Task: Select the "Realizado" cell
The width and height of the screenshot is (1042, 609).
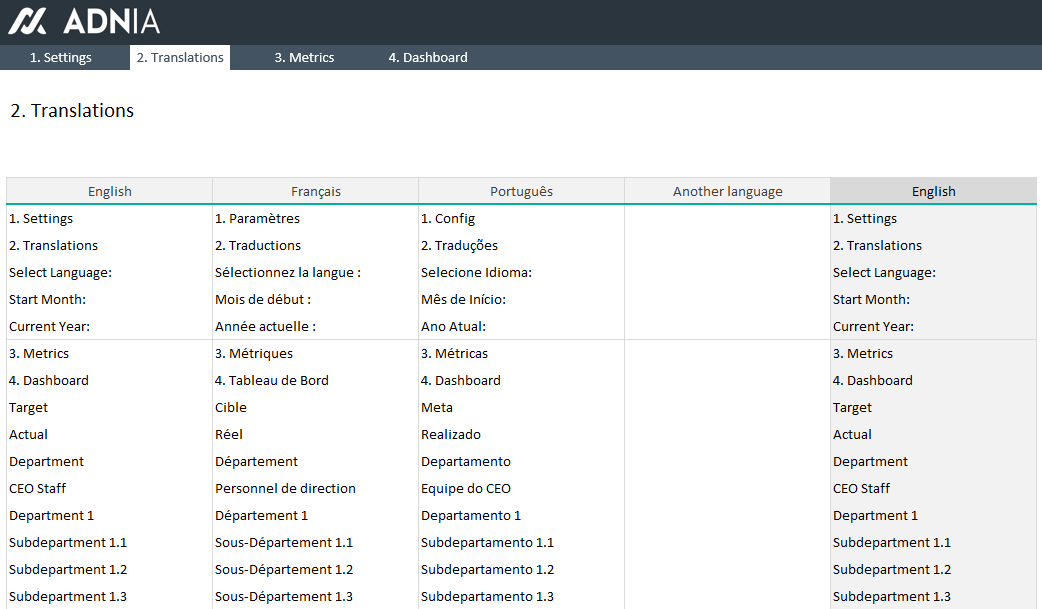Action: [x=451, y=434]
